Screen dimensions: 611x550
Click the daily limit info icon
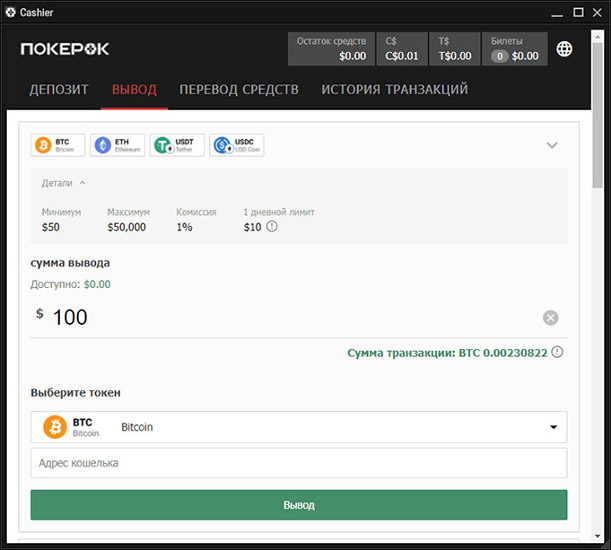[272, 226]
